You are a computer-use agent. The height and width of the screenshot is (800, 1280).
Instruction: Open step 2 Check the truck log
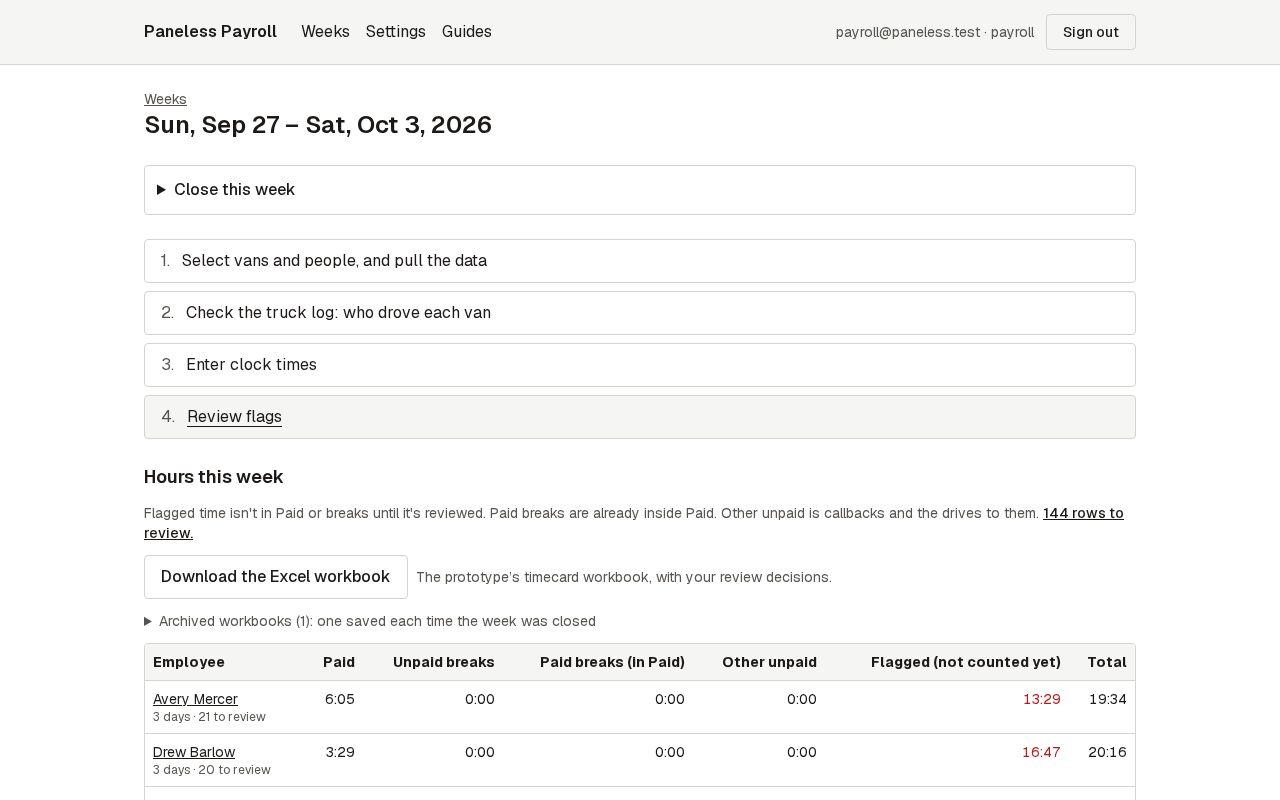coord(640,313)
